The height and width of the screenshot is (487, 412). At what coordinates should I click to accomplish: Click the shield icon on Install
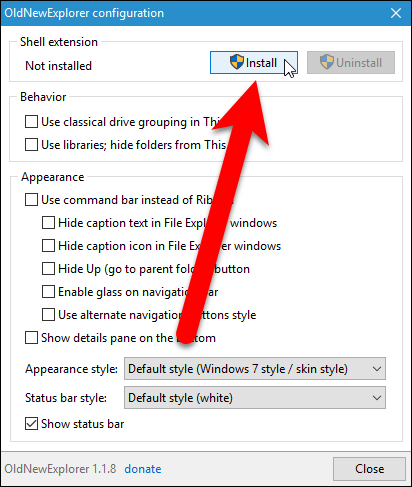[x=237, y=62]
